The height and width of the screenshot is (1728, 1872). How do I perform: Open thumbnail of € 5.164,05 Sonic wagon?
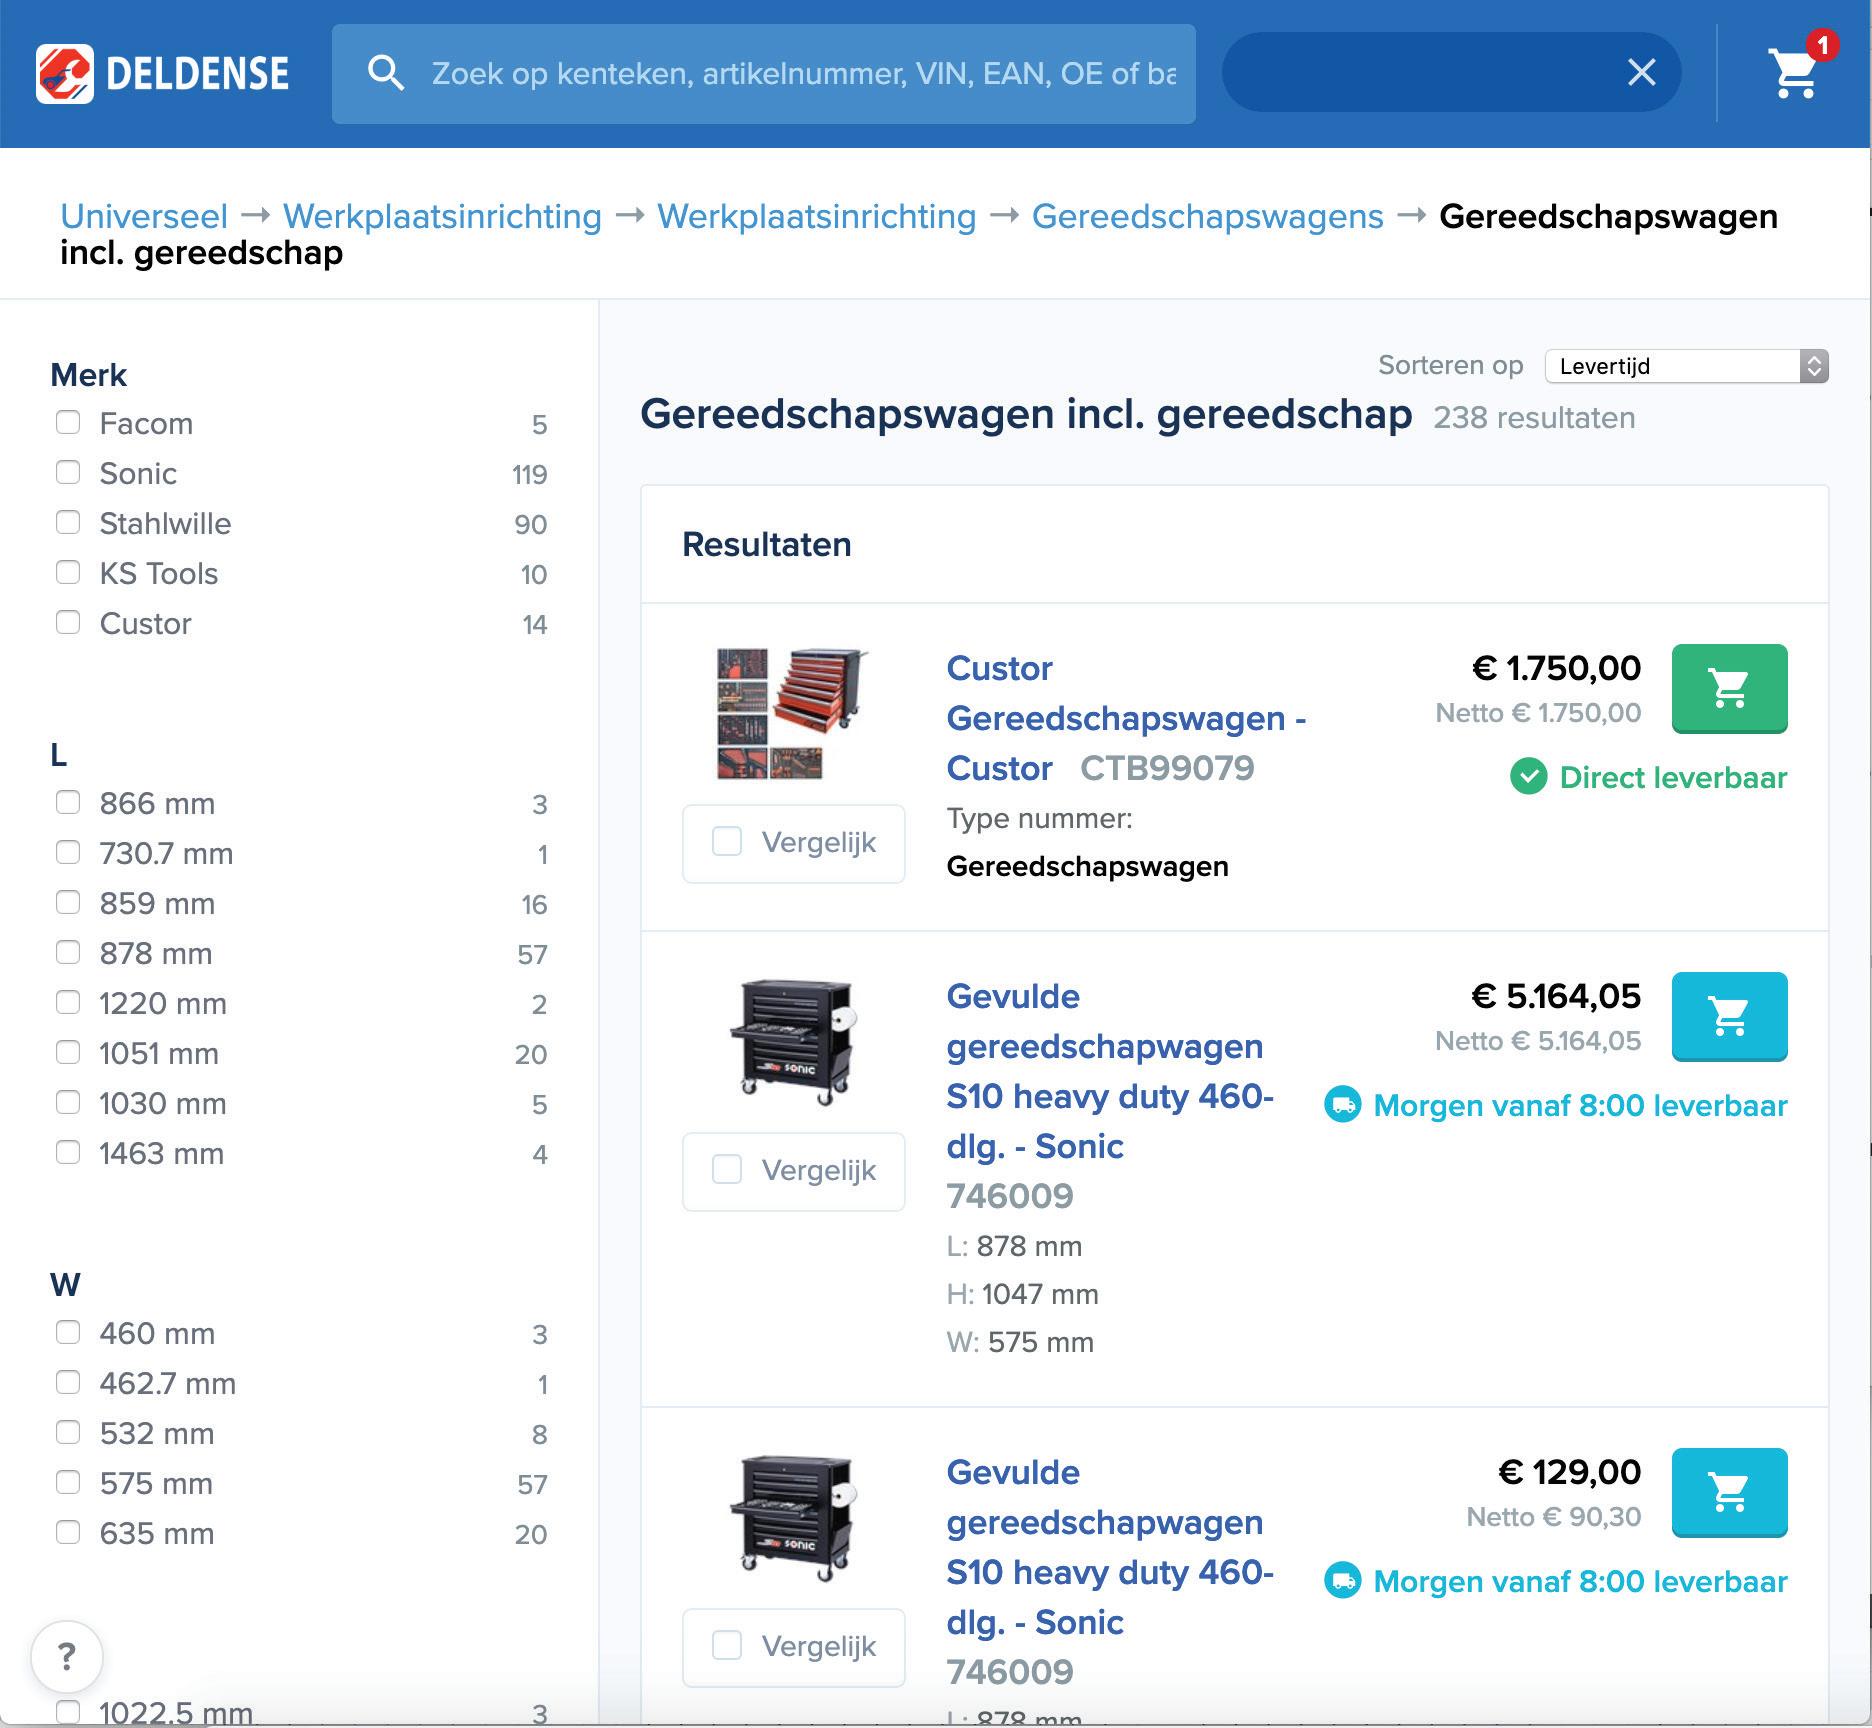pyautogui.click(x=794, y=1042)
